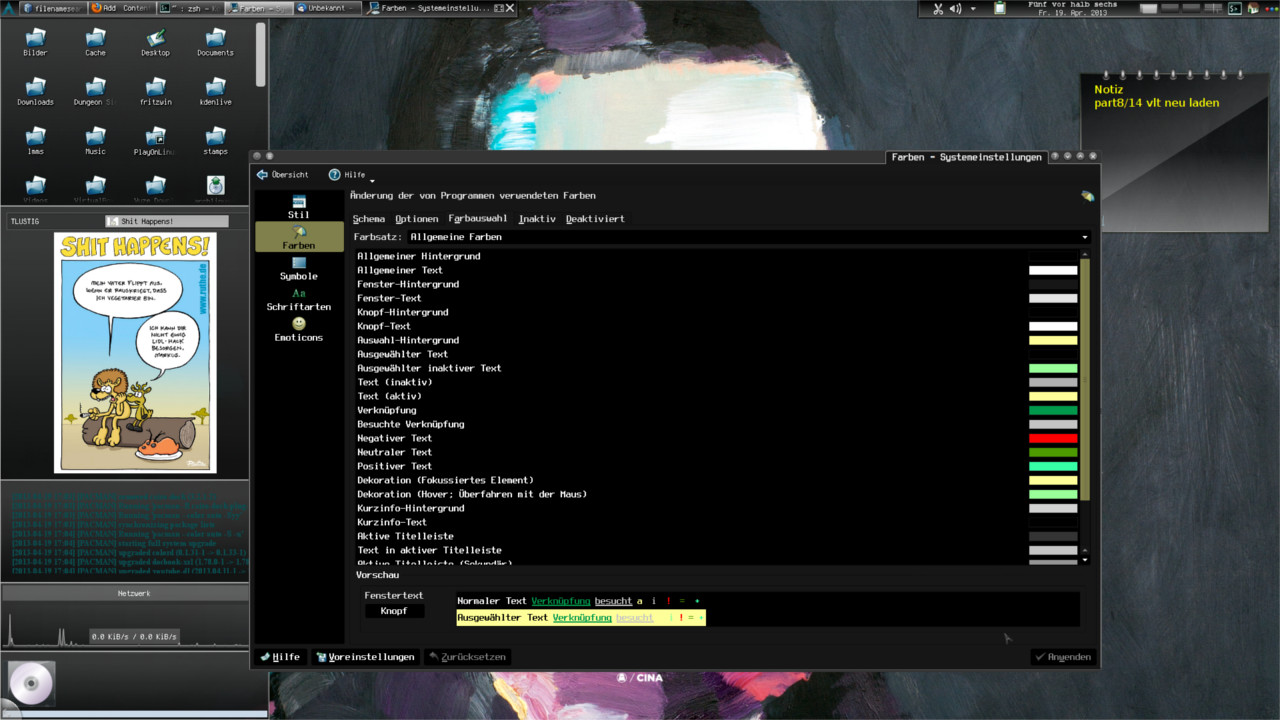
Task: Pick color for Allgemeiner Text
Action: tap(1053, 270)
